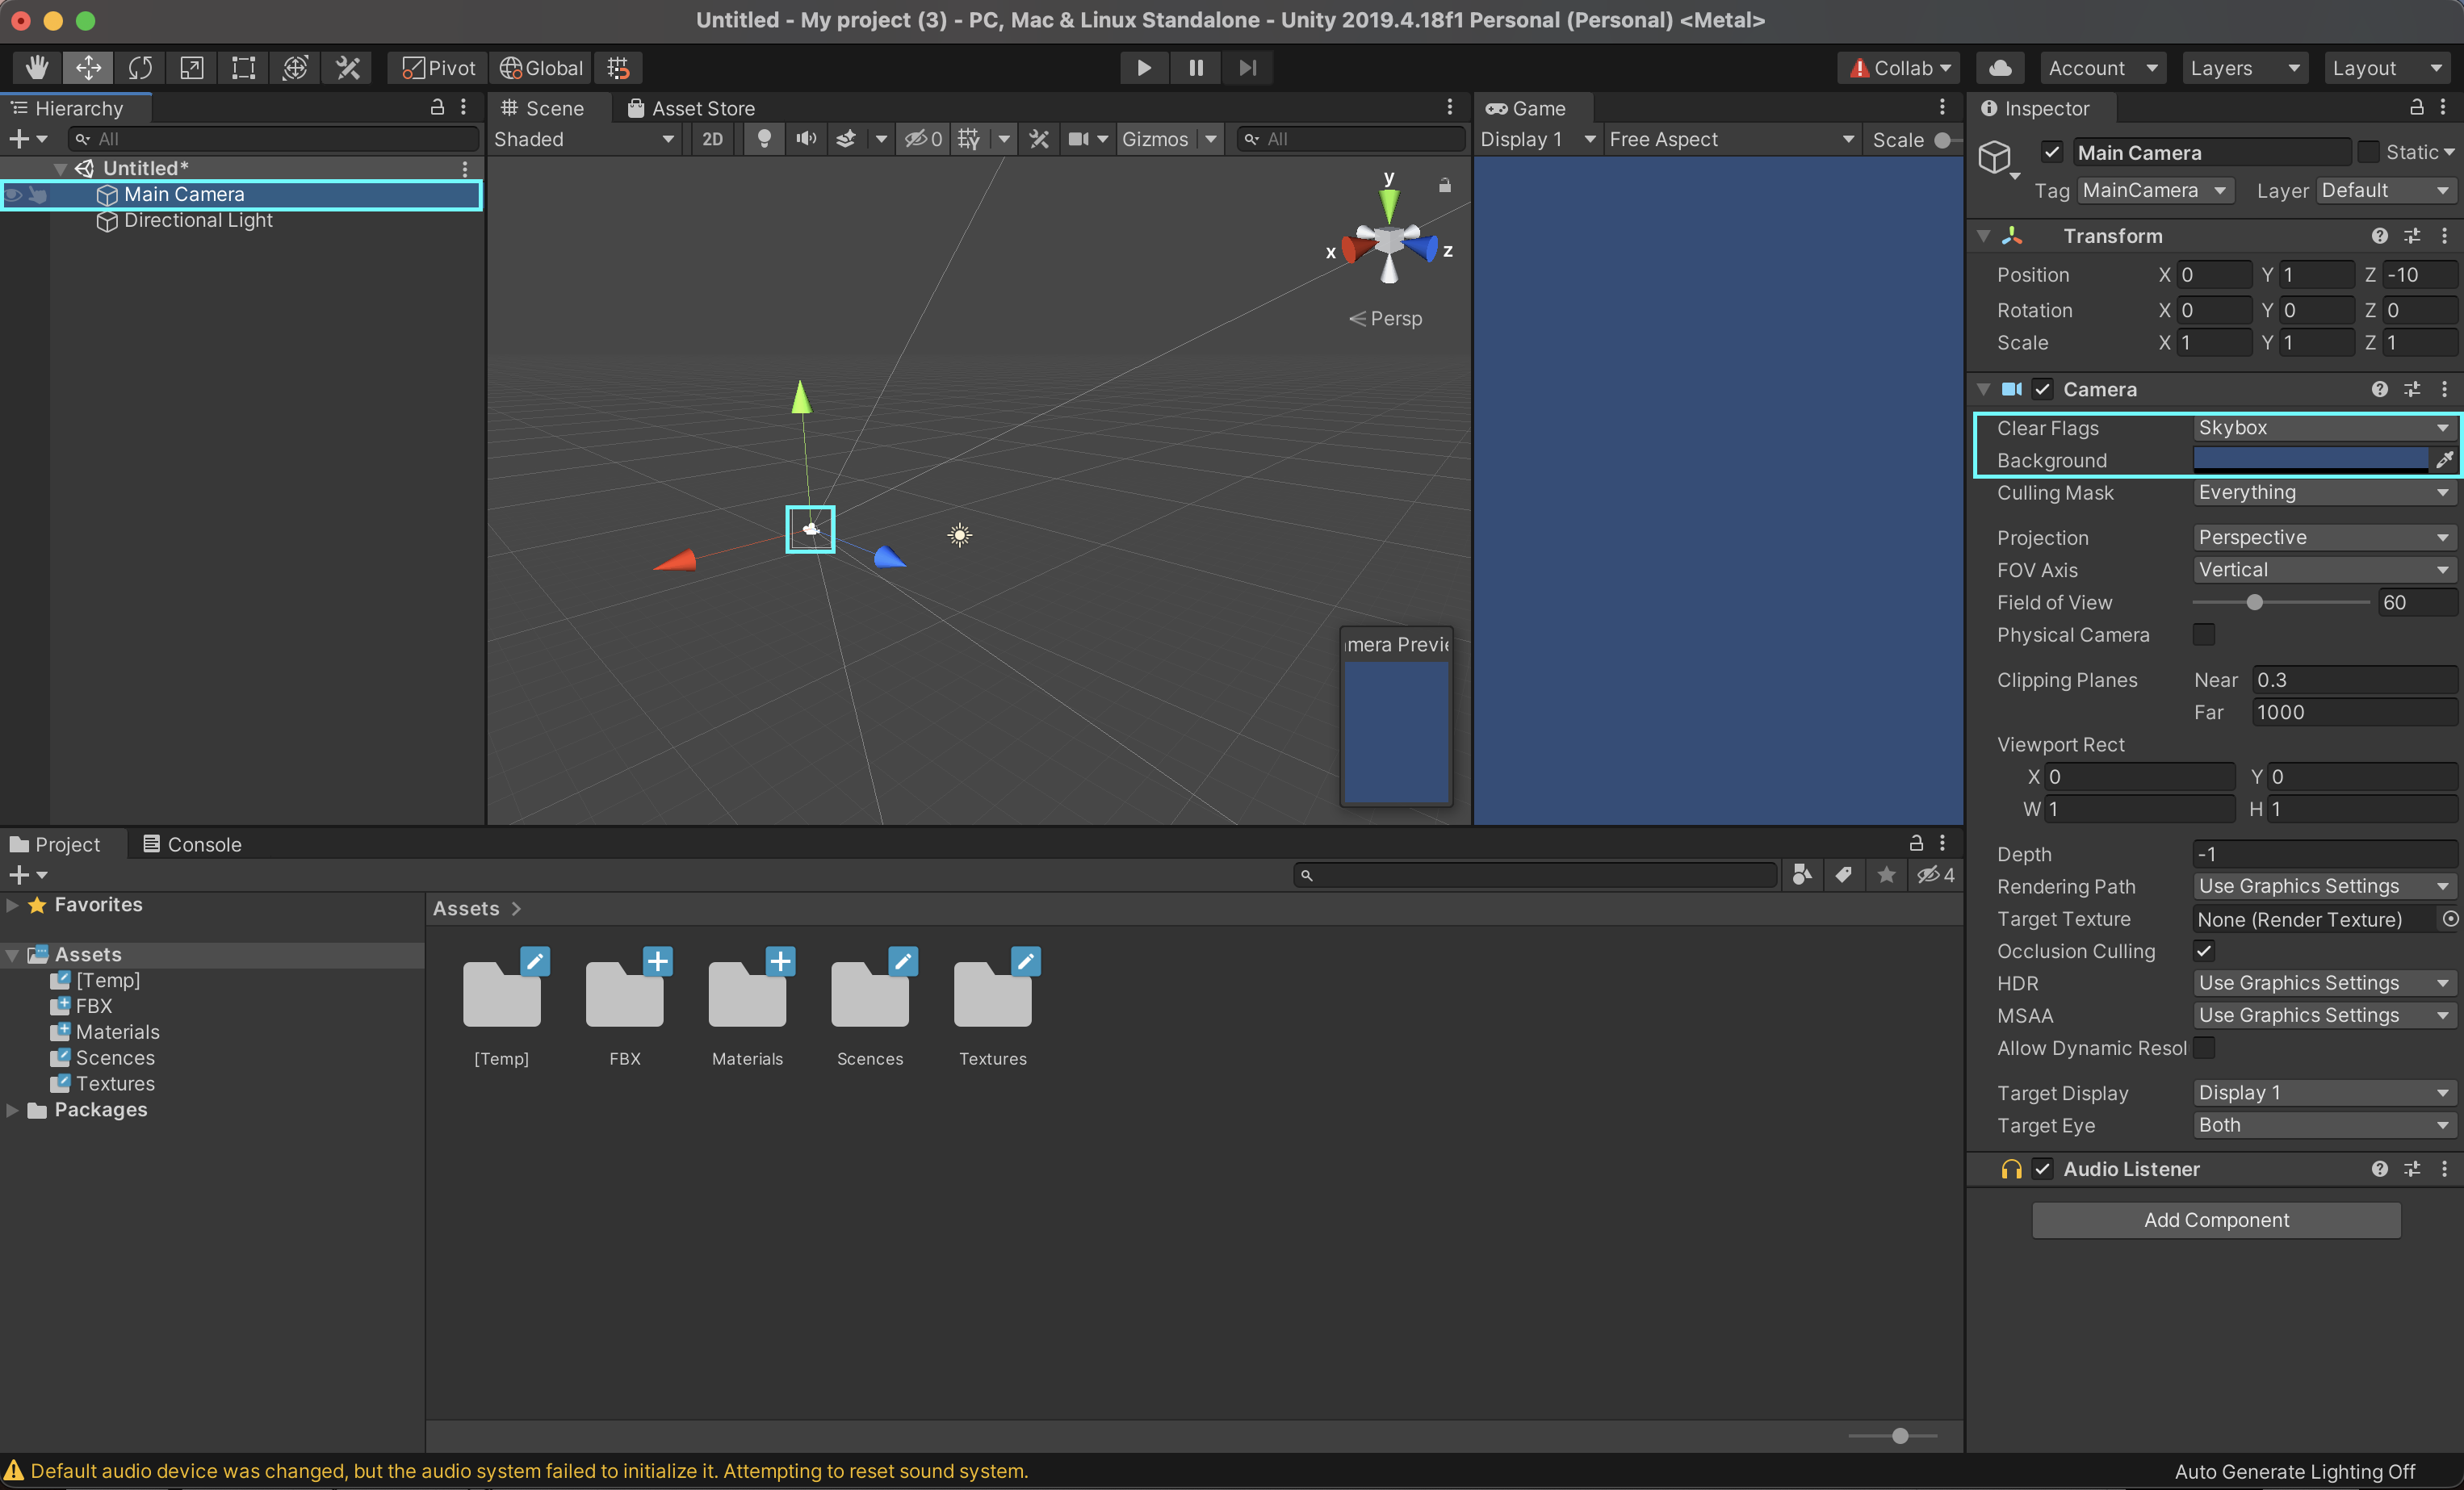
Task: Pick background color with eyedropper icon
Action: click(x=2444, y=460)
